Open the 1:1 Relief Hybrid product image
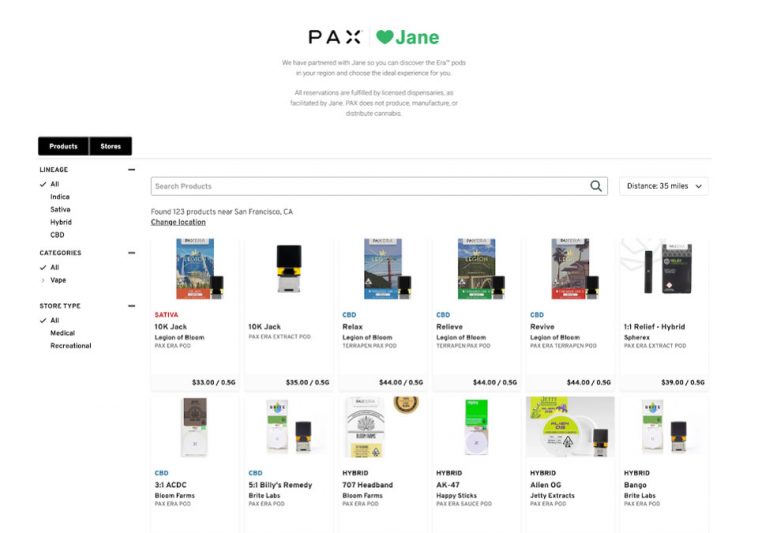This screenshot has height=533, width=758. pyautogui.click(x=663, y=269)
